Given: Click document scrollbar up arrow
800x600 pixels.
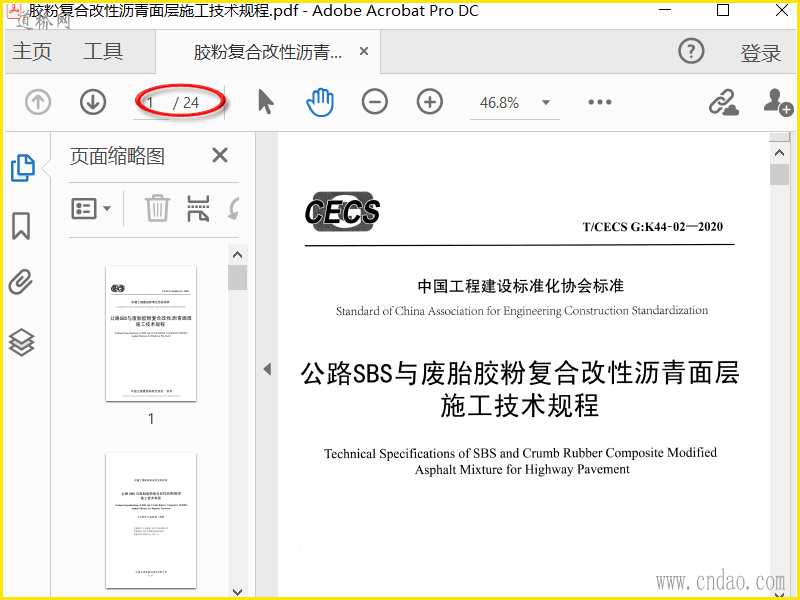Looking at the screenshot, I should [x=779, y=153].
